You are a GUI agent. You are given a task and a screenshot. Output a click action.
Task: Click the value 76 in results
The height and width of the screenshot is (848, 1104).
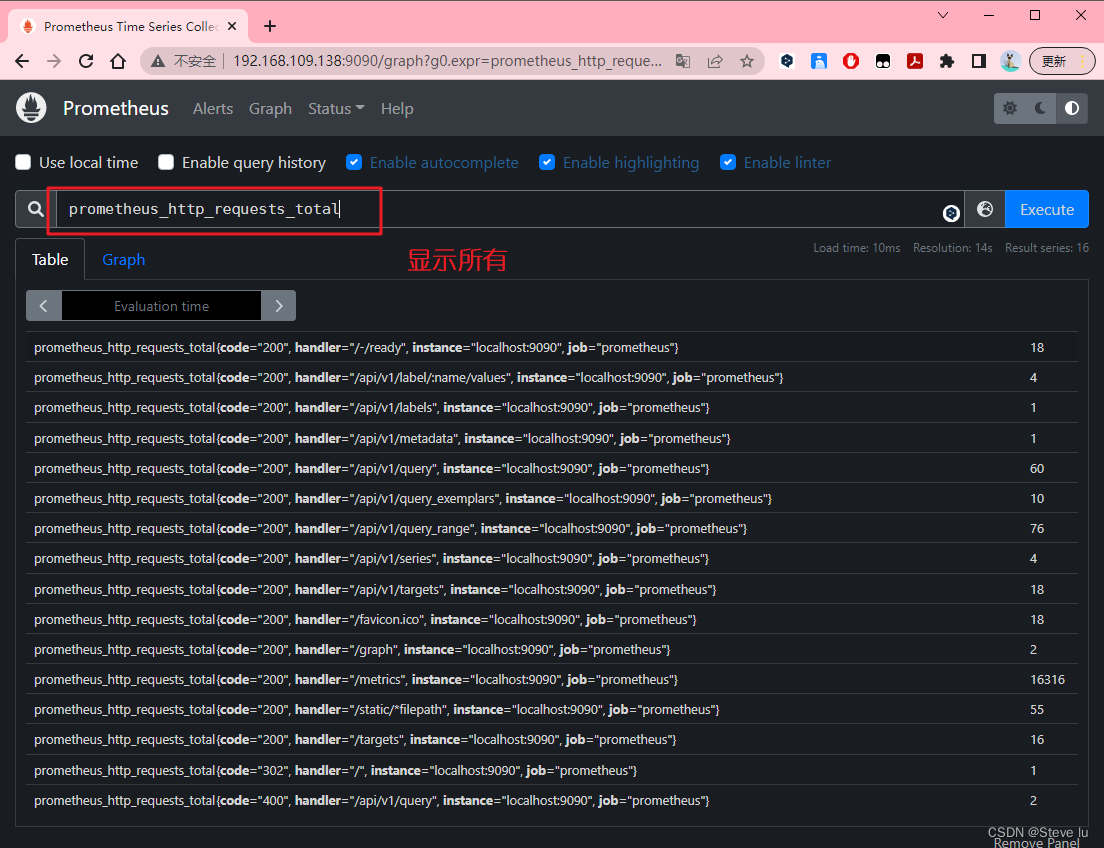point(1037,528)
